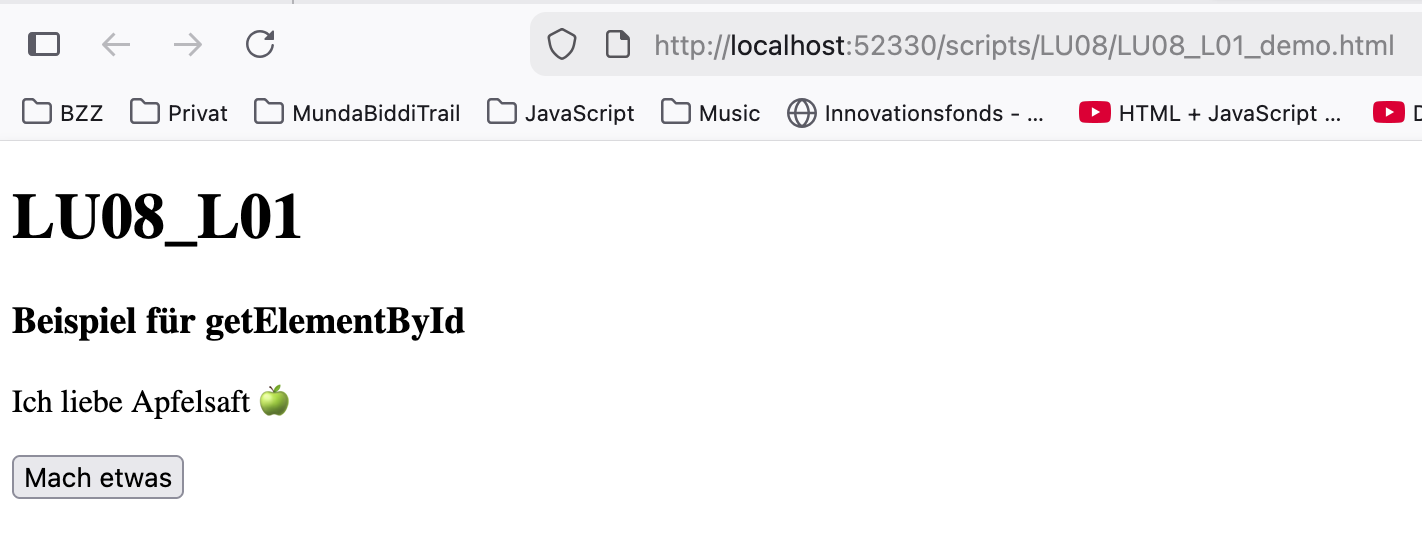
Task: Click the globe icon of Innovationsfonds bookmark
Action: (x=802, y=113)
